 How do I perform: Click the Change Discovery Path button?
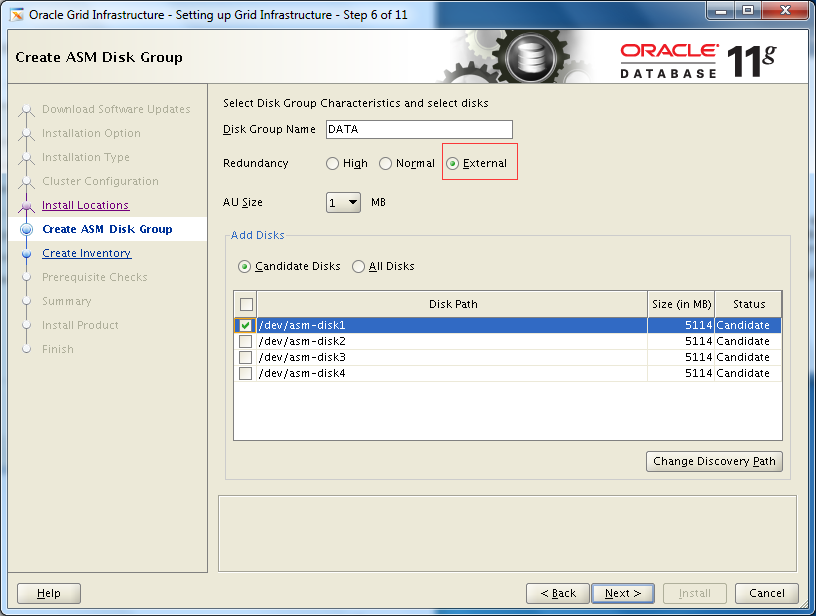(714, 461)
